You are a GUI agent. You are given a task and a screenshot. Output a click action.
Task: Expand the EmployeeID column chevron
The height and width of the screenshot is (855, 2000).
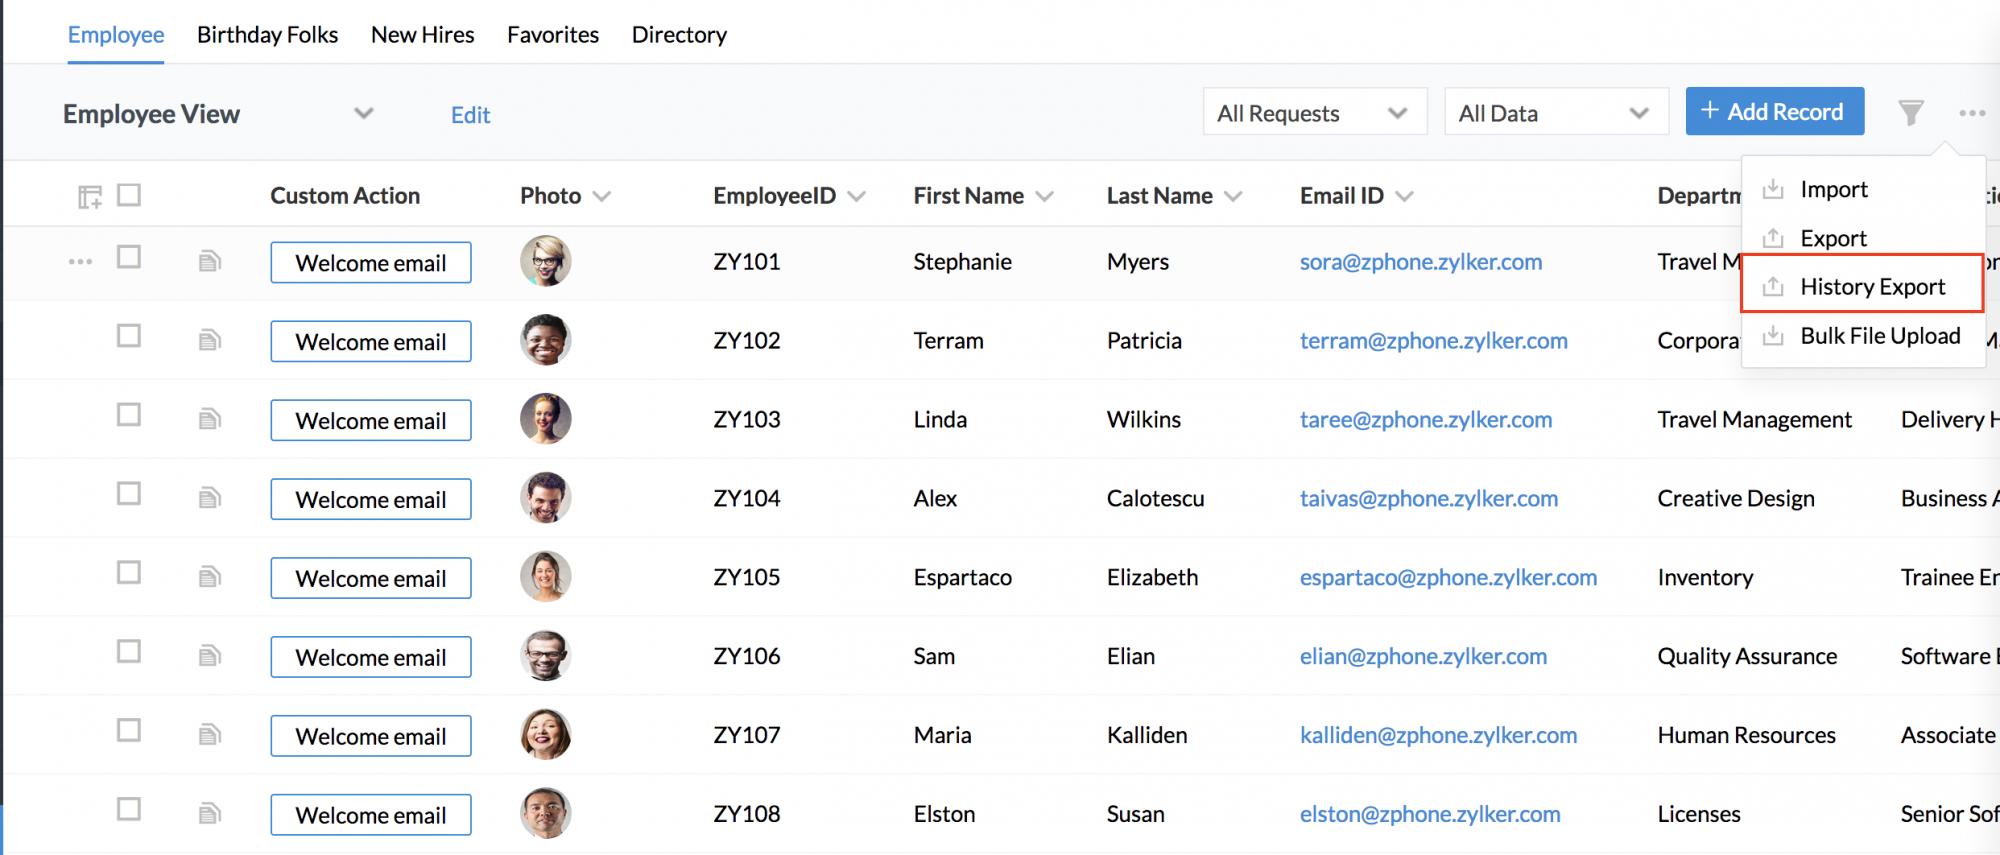tap(857, 196)
